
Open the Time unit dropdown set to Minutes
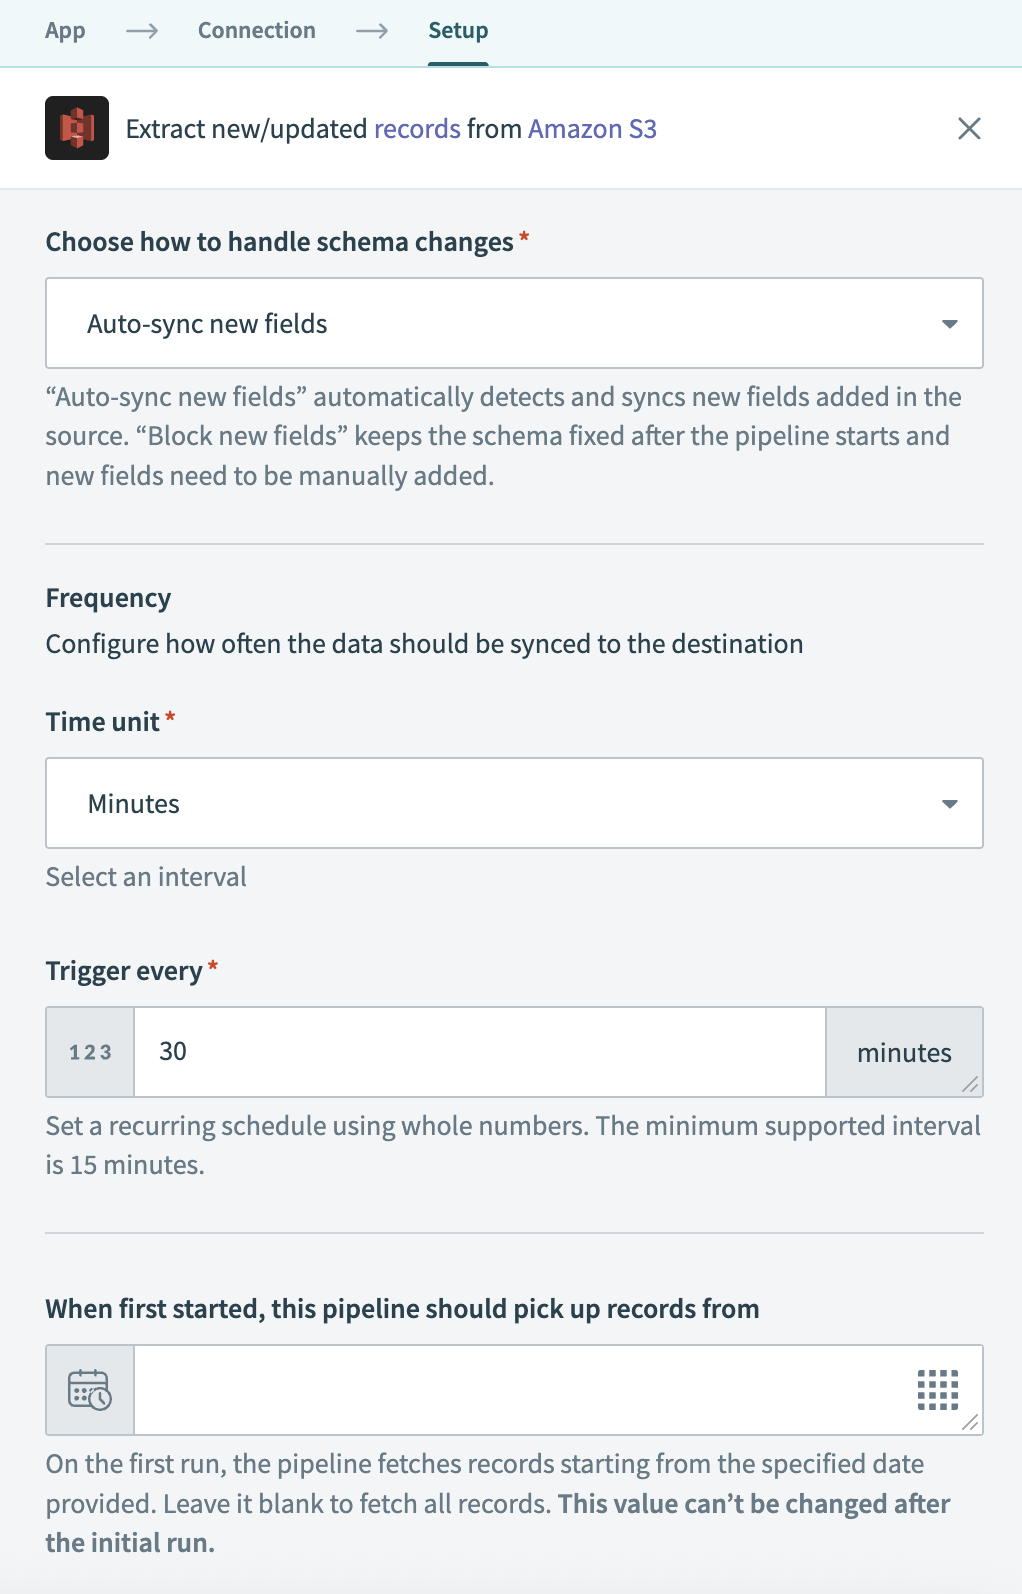pos(514,803)
